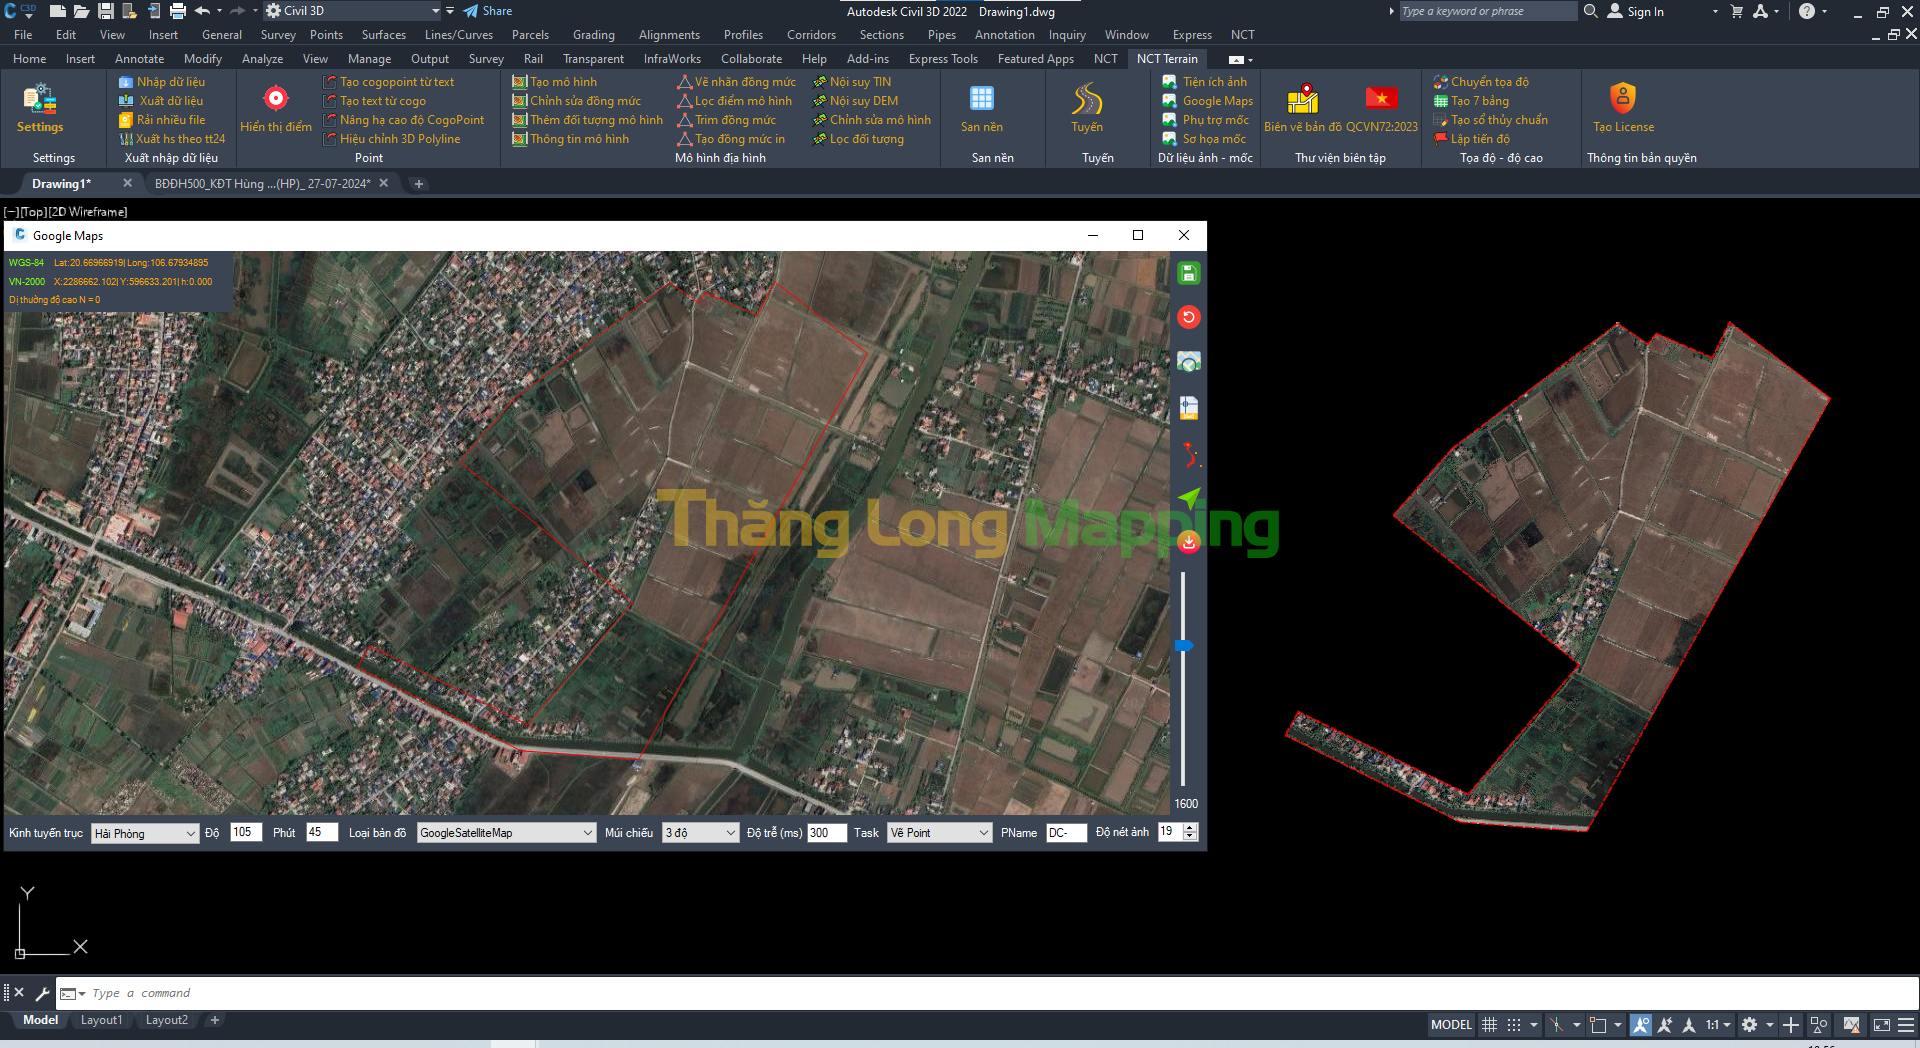Viewport: 1920px width, 1048px height.
Task: Click the blue zoom slider handle on map
Action: pos(1184,646)
